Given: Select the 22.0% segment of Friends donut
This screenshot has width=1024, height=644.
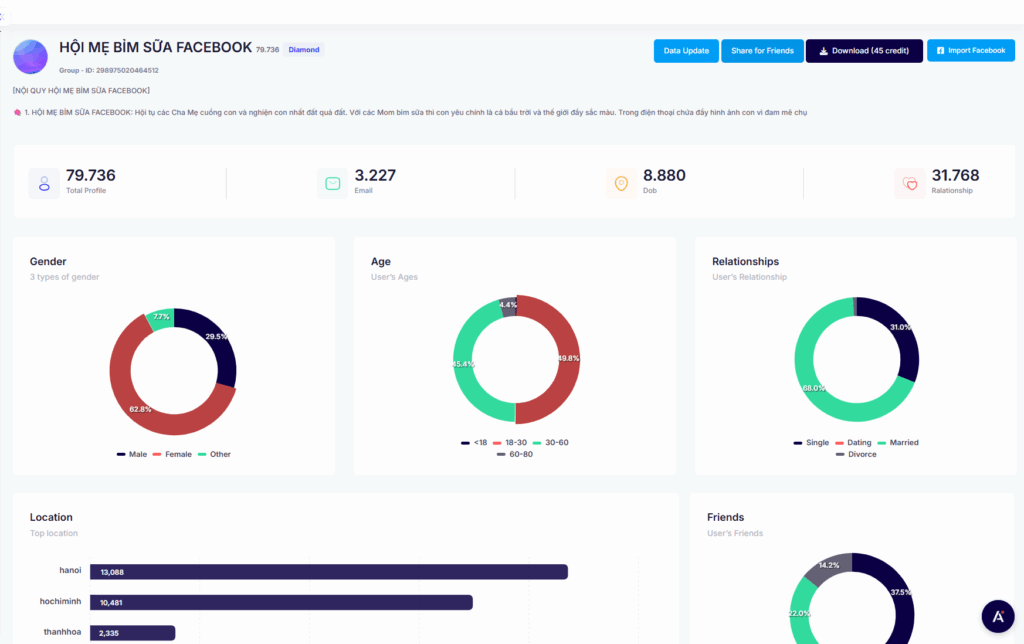Looking at the screenshot, I should tap(801, 613).
